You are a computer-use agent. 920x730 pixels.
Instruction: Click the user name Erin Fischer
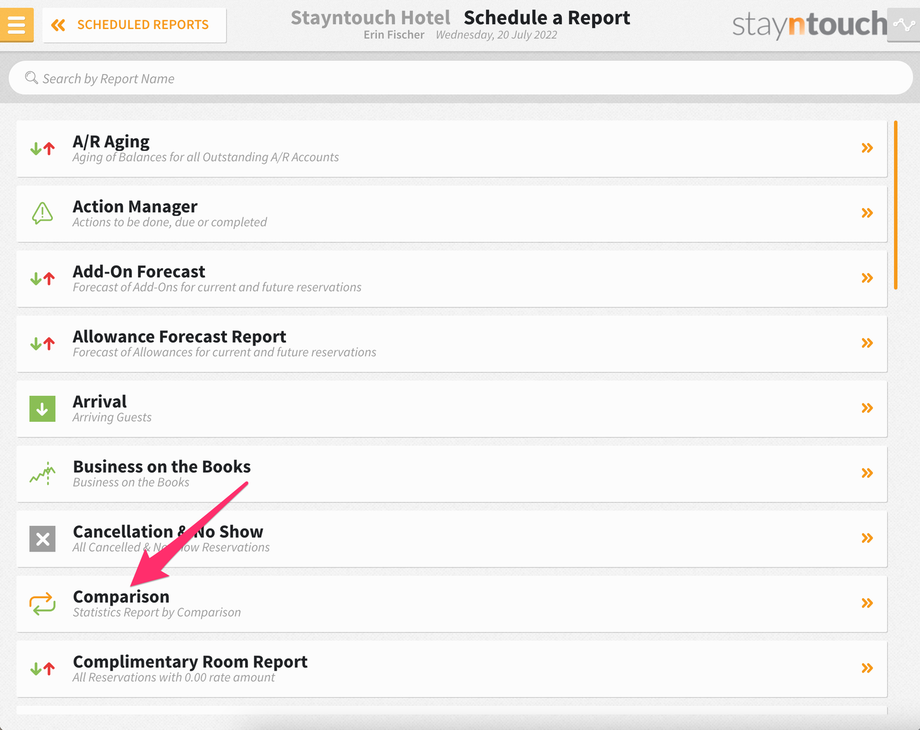(394, 35)
